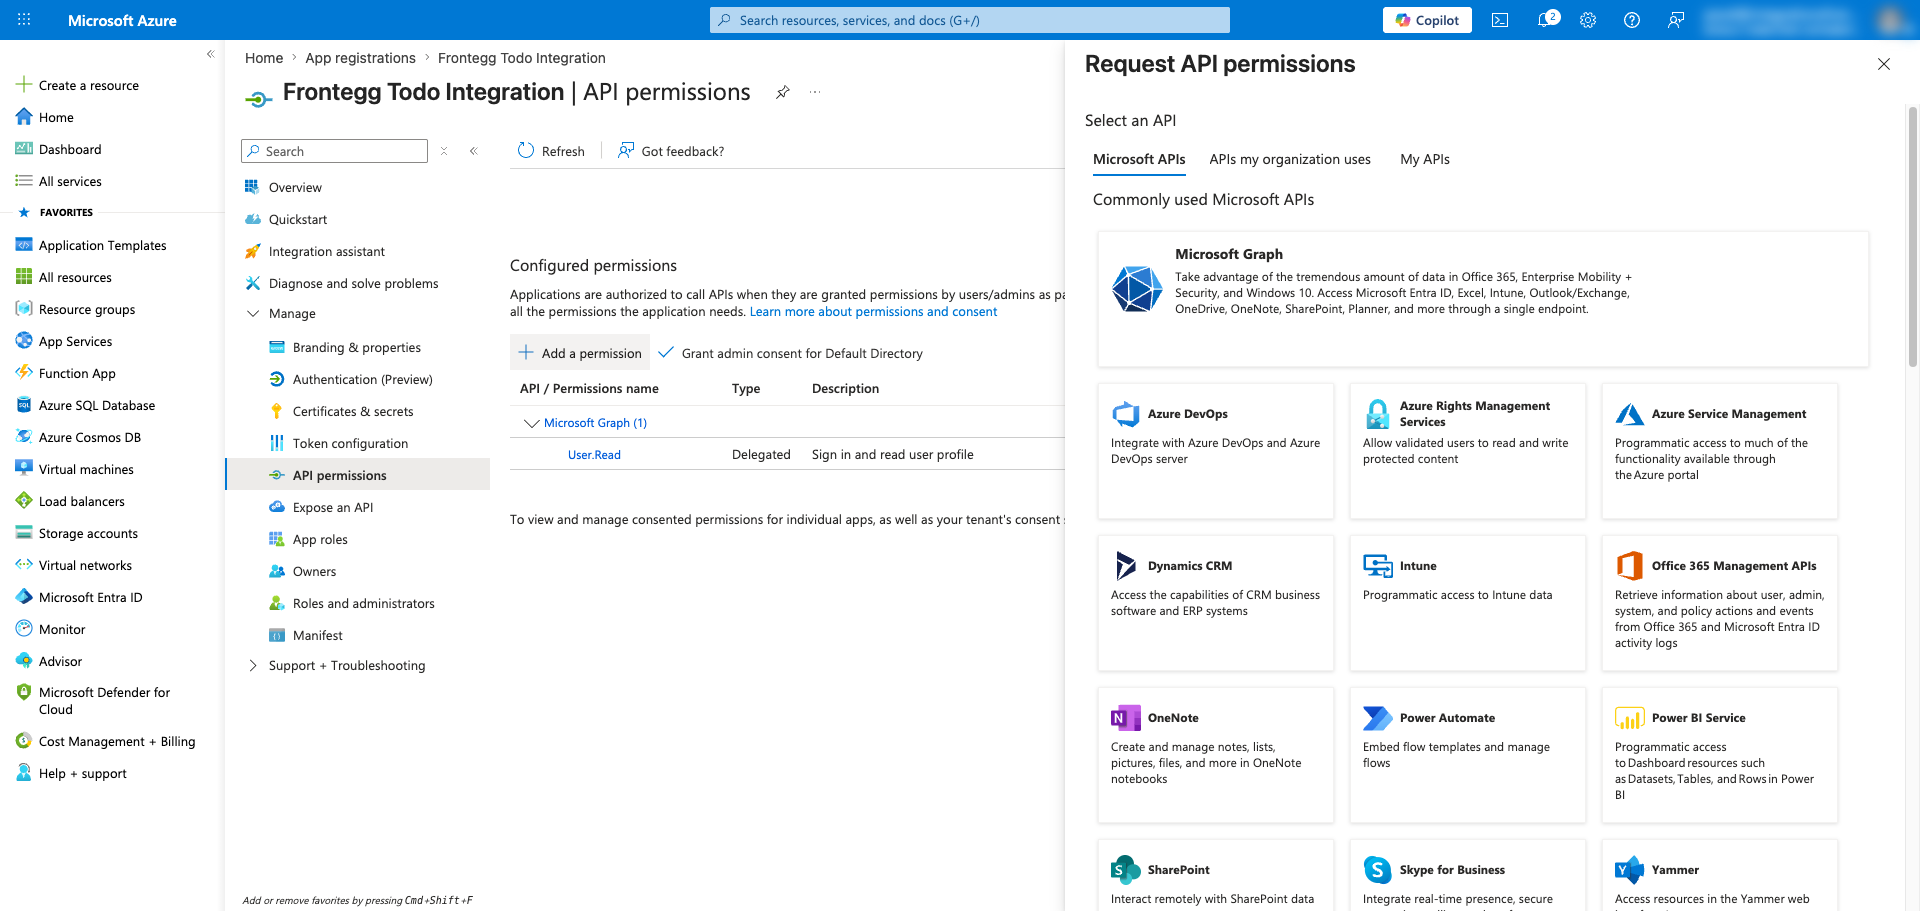Switch to APIs my organization uses tab
Viewport: 1920px width, 911px height.
1290,159
